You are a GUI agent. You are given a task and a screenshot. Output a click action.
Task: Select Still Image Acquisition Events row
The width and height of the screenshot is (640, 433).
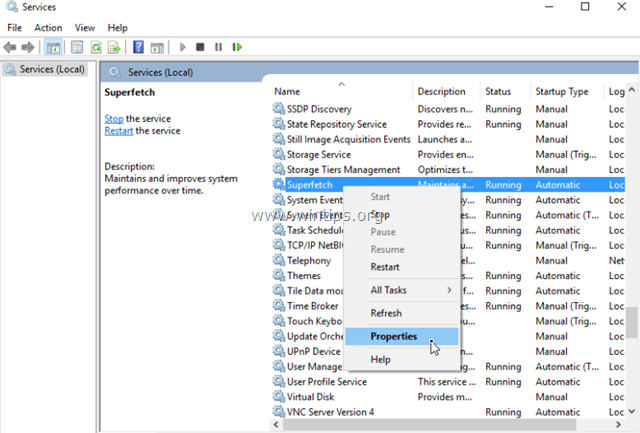point(448,139)
